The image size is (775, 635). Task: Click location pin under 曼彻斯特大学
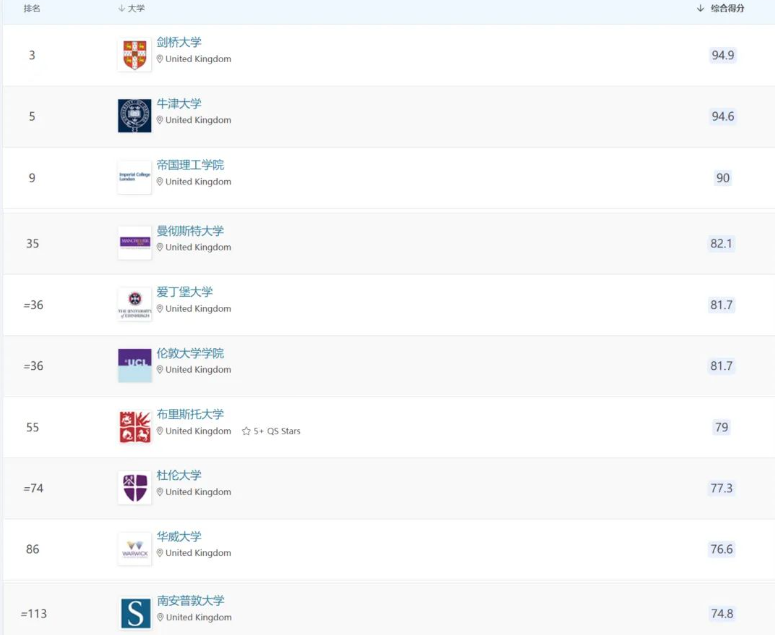(160, 247)
